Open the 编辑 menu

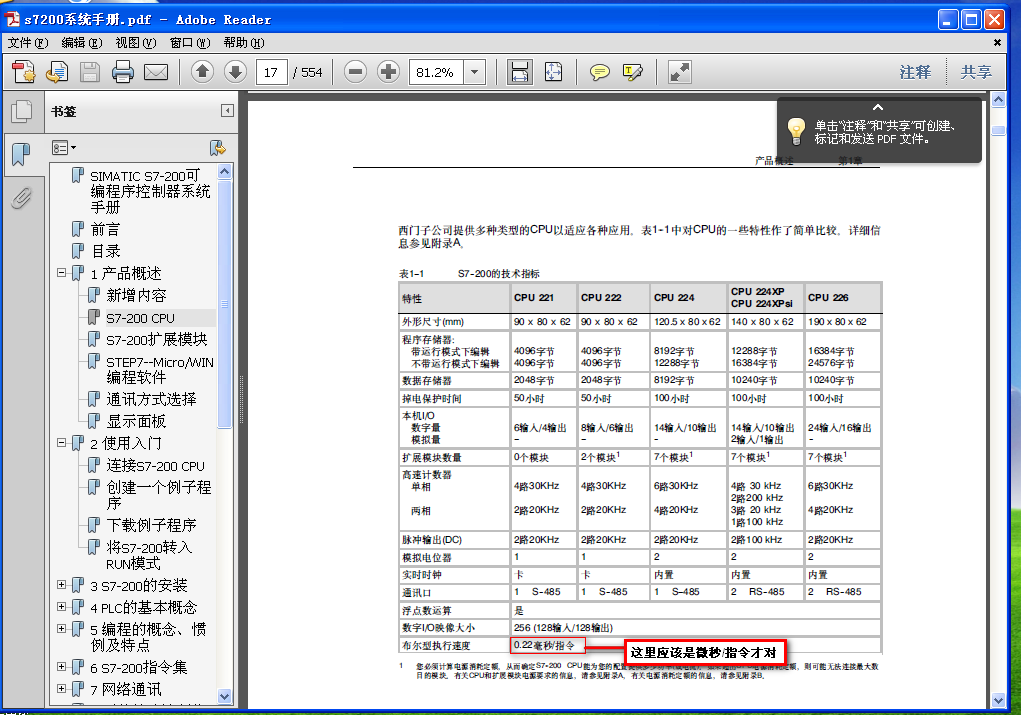pyautogui.click(x=81, y=42)
